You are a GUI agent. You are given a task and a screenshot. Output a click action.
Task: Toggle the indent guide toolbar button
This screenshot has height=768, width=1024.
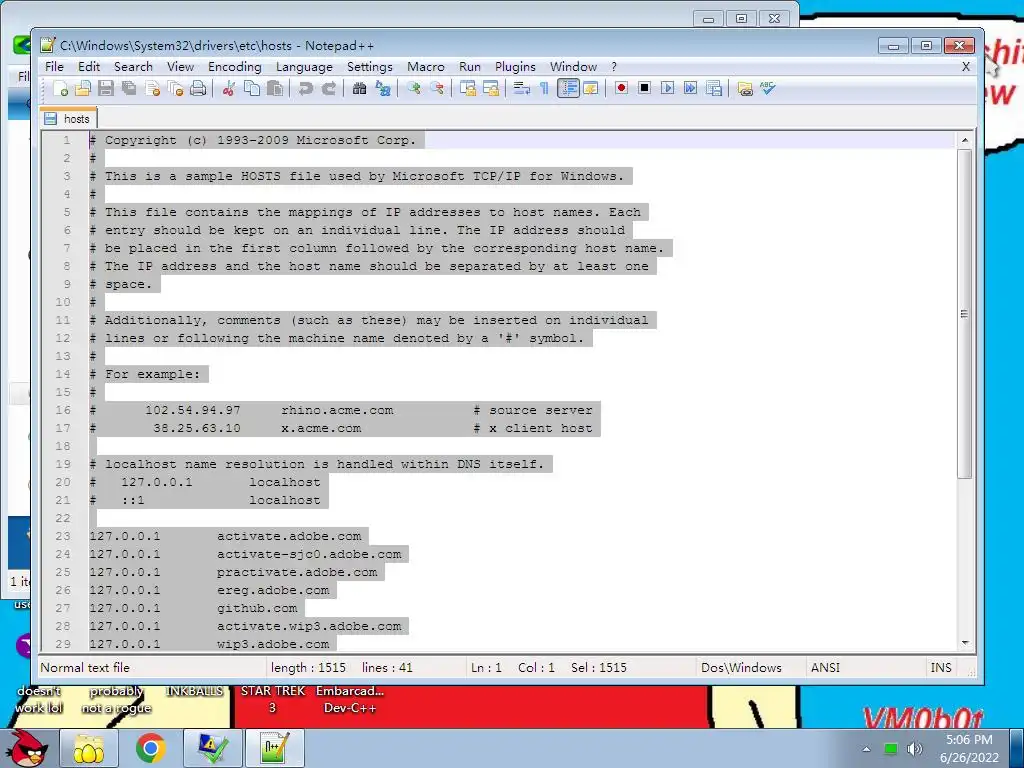click(x=568, y=88)
